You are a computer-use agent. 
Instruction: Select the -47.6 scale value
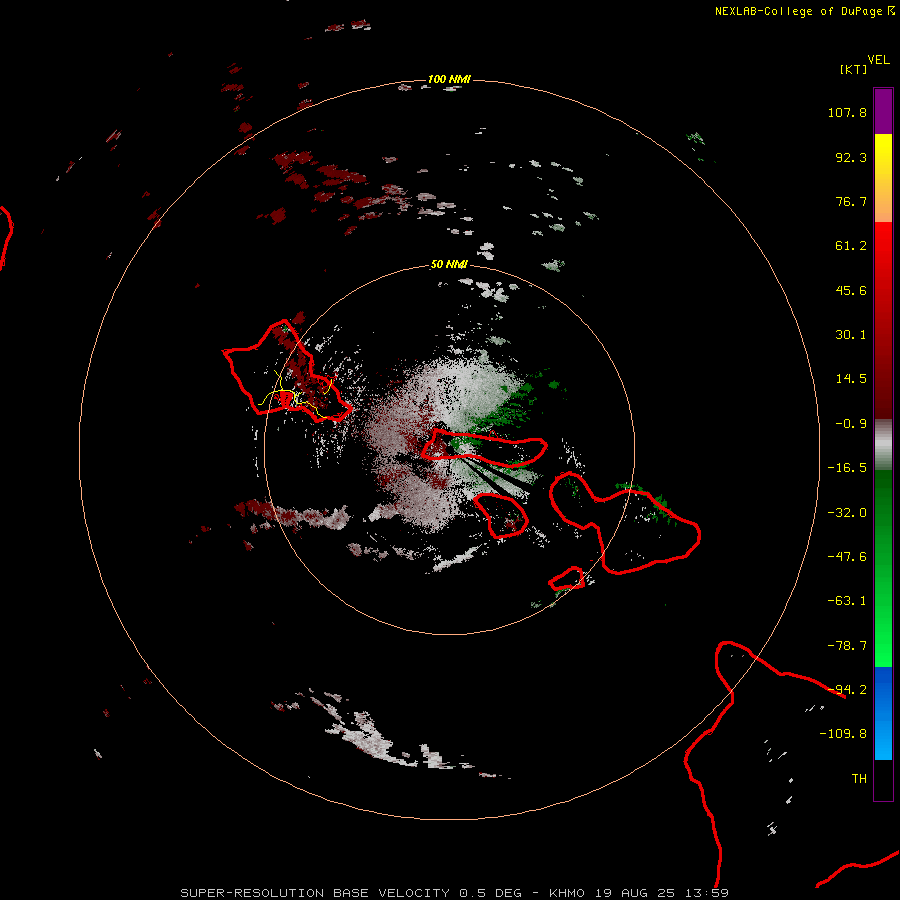[x=847, y=557]
